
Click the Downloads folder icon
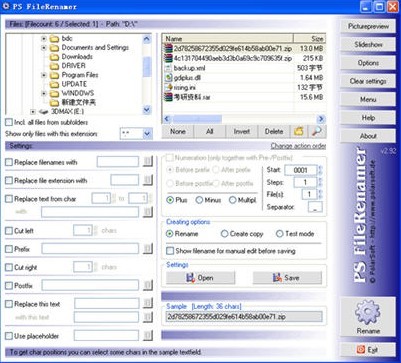54,57
